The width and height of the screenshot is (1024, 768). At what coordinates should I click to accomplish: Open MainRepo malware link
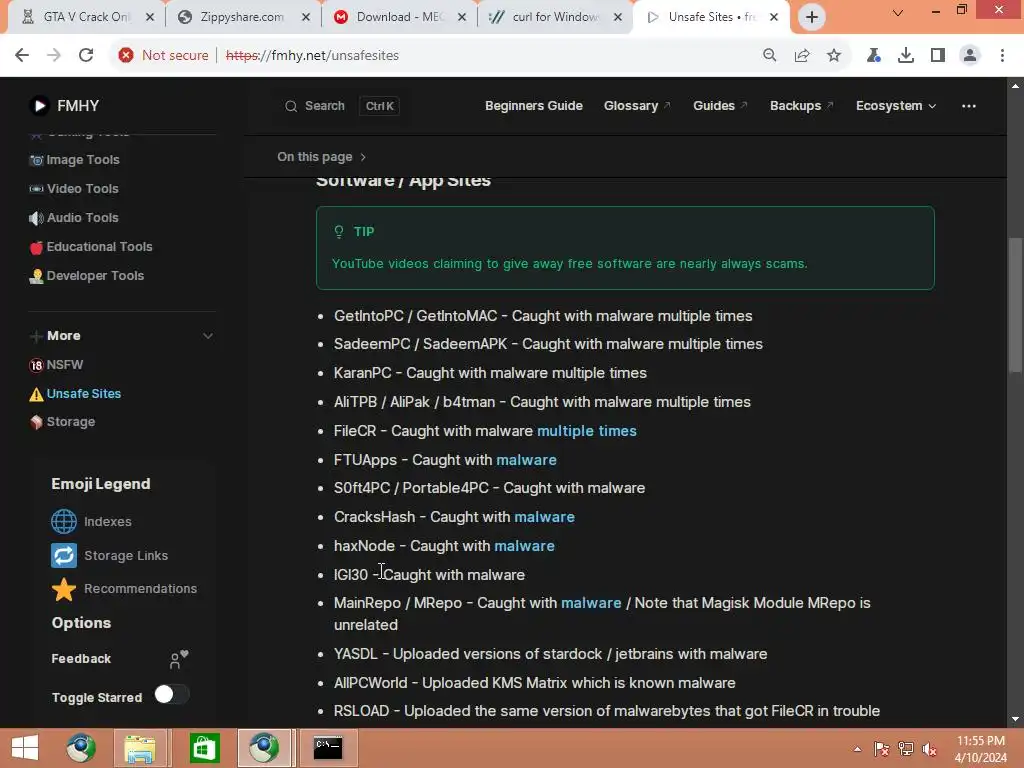pyautogui.click(x=591, y=603)
